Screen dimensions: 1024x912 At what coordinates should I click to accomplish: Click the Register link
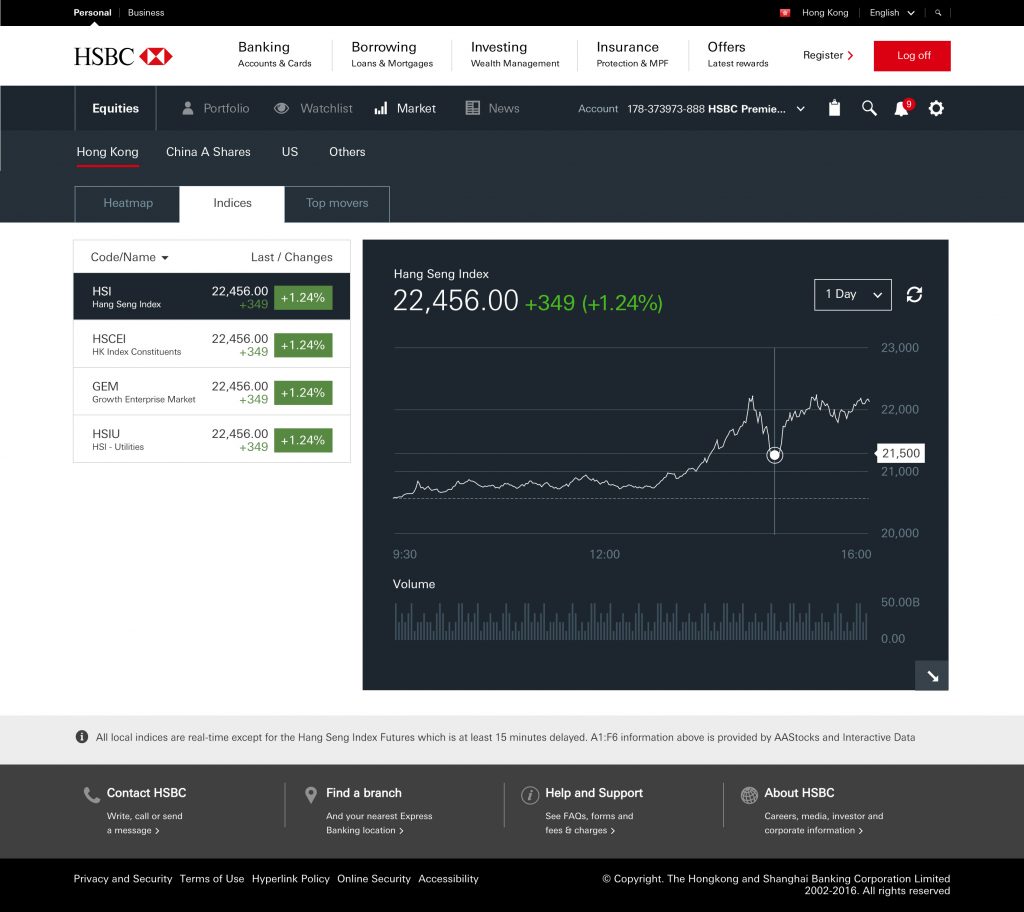point(828,56)
